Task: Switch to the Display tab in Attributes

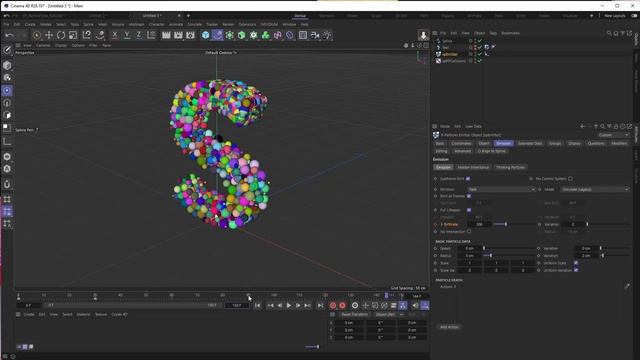Action: pyautogui.click(x=574, y=143)
